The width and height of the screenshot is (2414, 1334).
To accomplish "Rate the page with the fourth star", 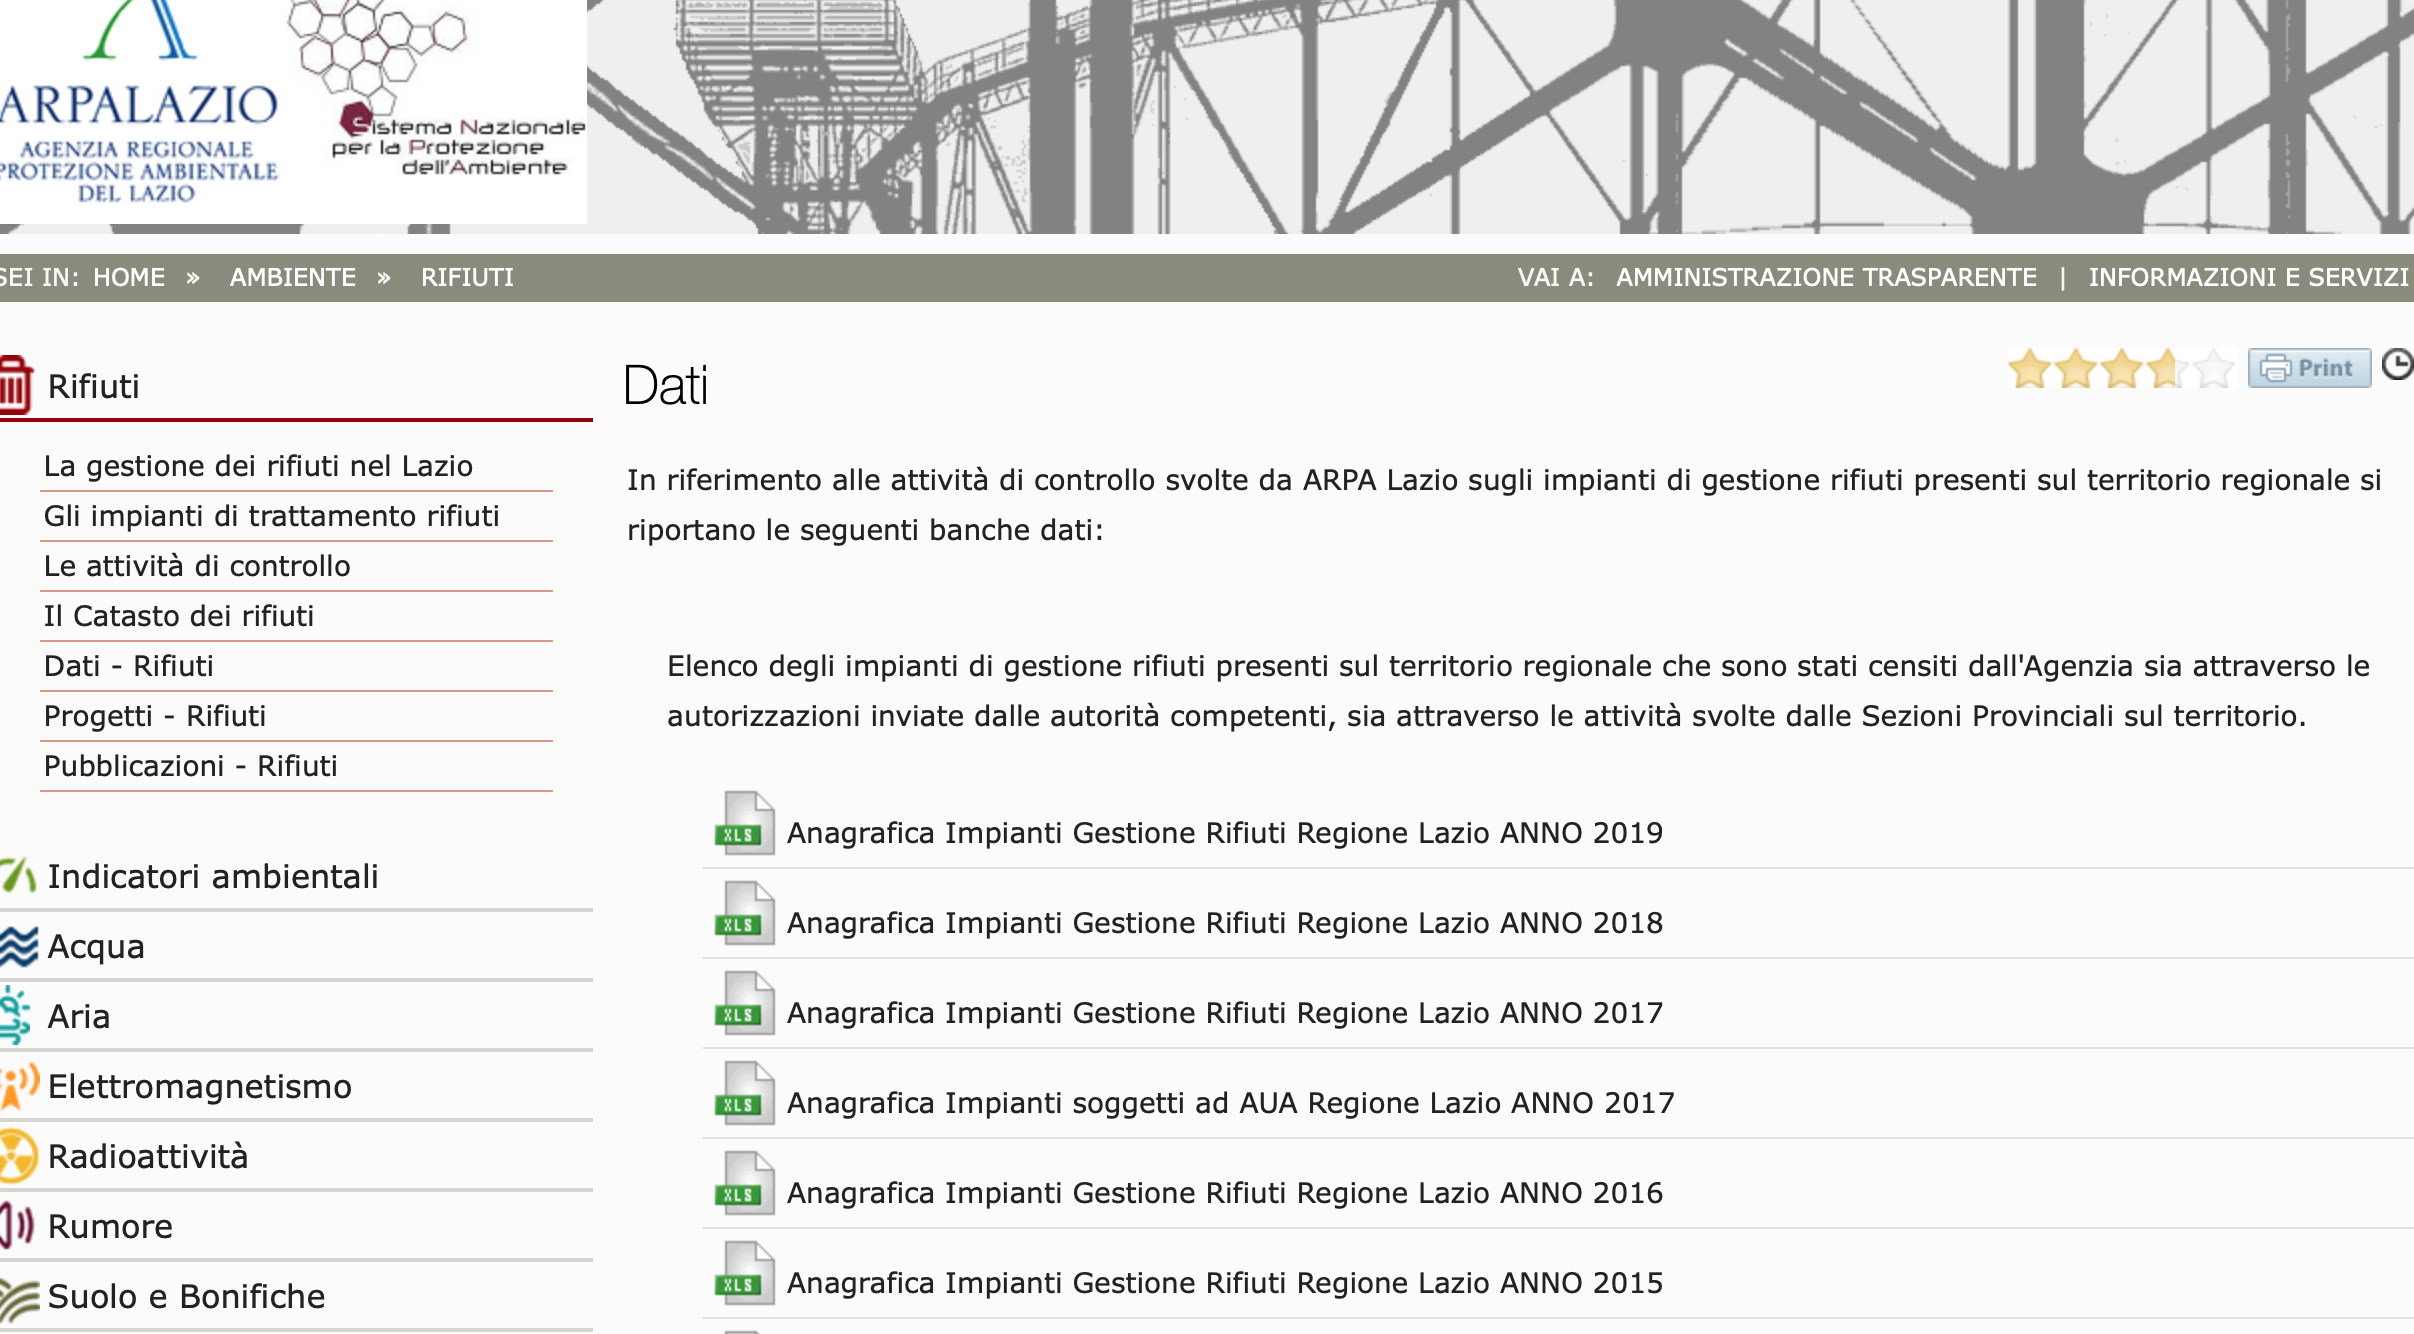I will pyautogui.click(x=2167, y=369).
